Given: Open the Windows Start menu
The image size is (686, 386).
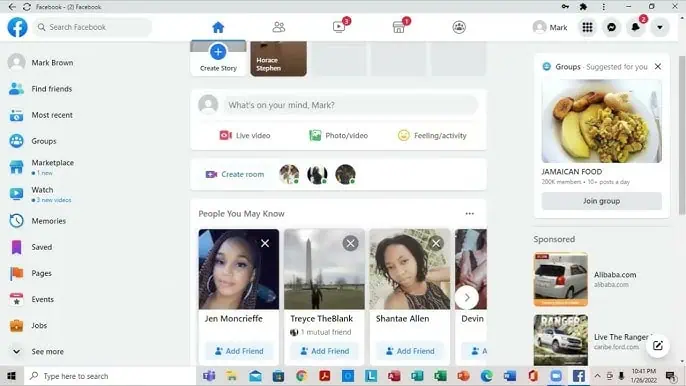Looking at the screenshot, I should 11,376.
